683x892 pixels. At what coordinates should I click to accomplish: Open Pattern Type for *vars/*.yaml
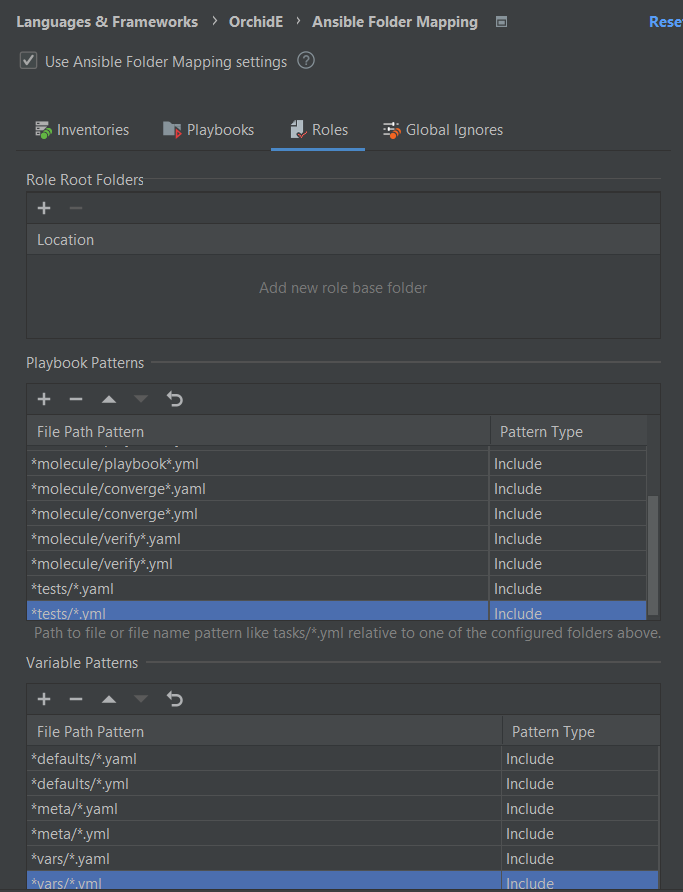[580, 859]
